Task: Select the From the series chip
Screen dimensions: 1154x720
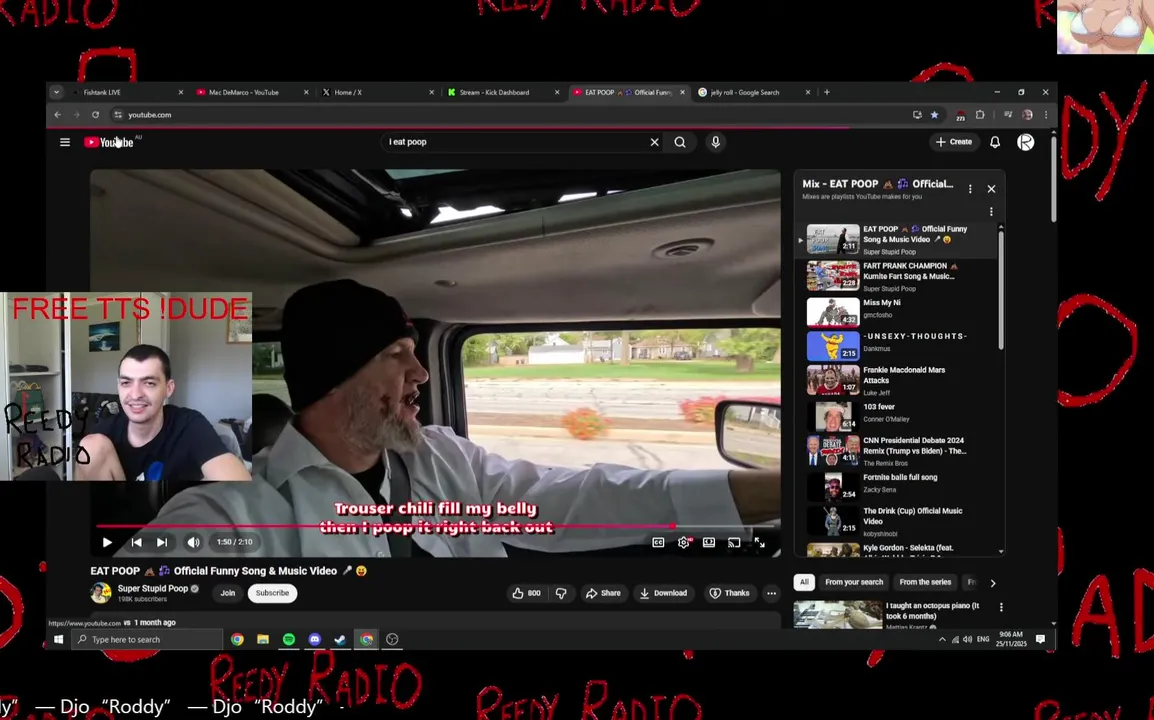Action: tap(925, 582)
